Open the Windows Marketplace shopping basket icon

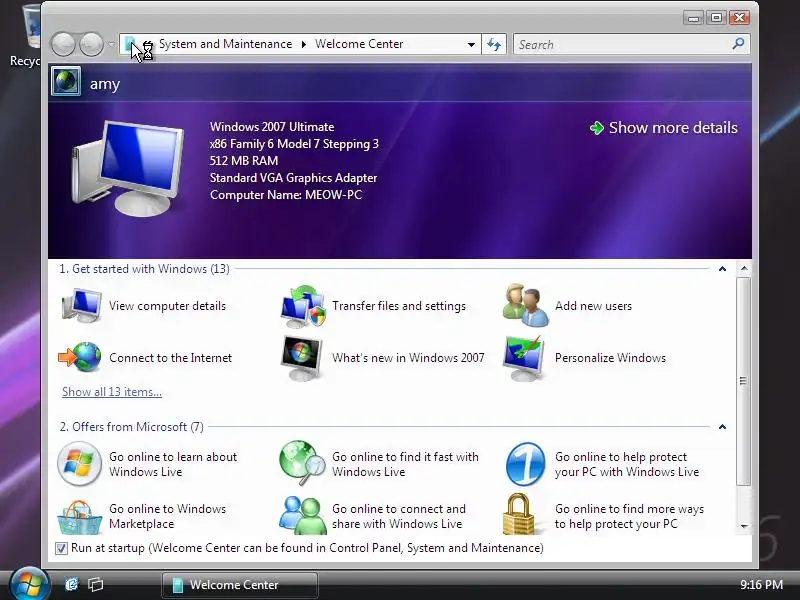(79, 517)
